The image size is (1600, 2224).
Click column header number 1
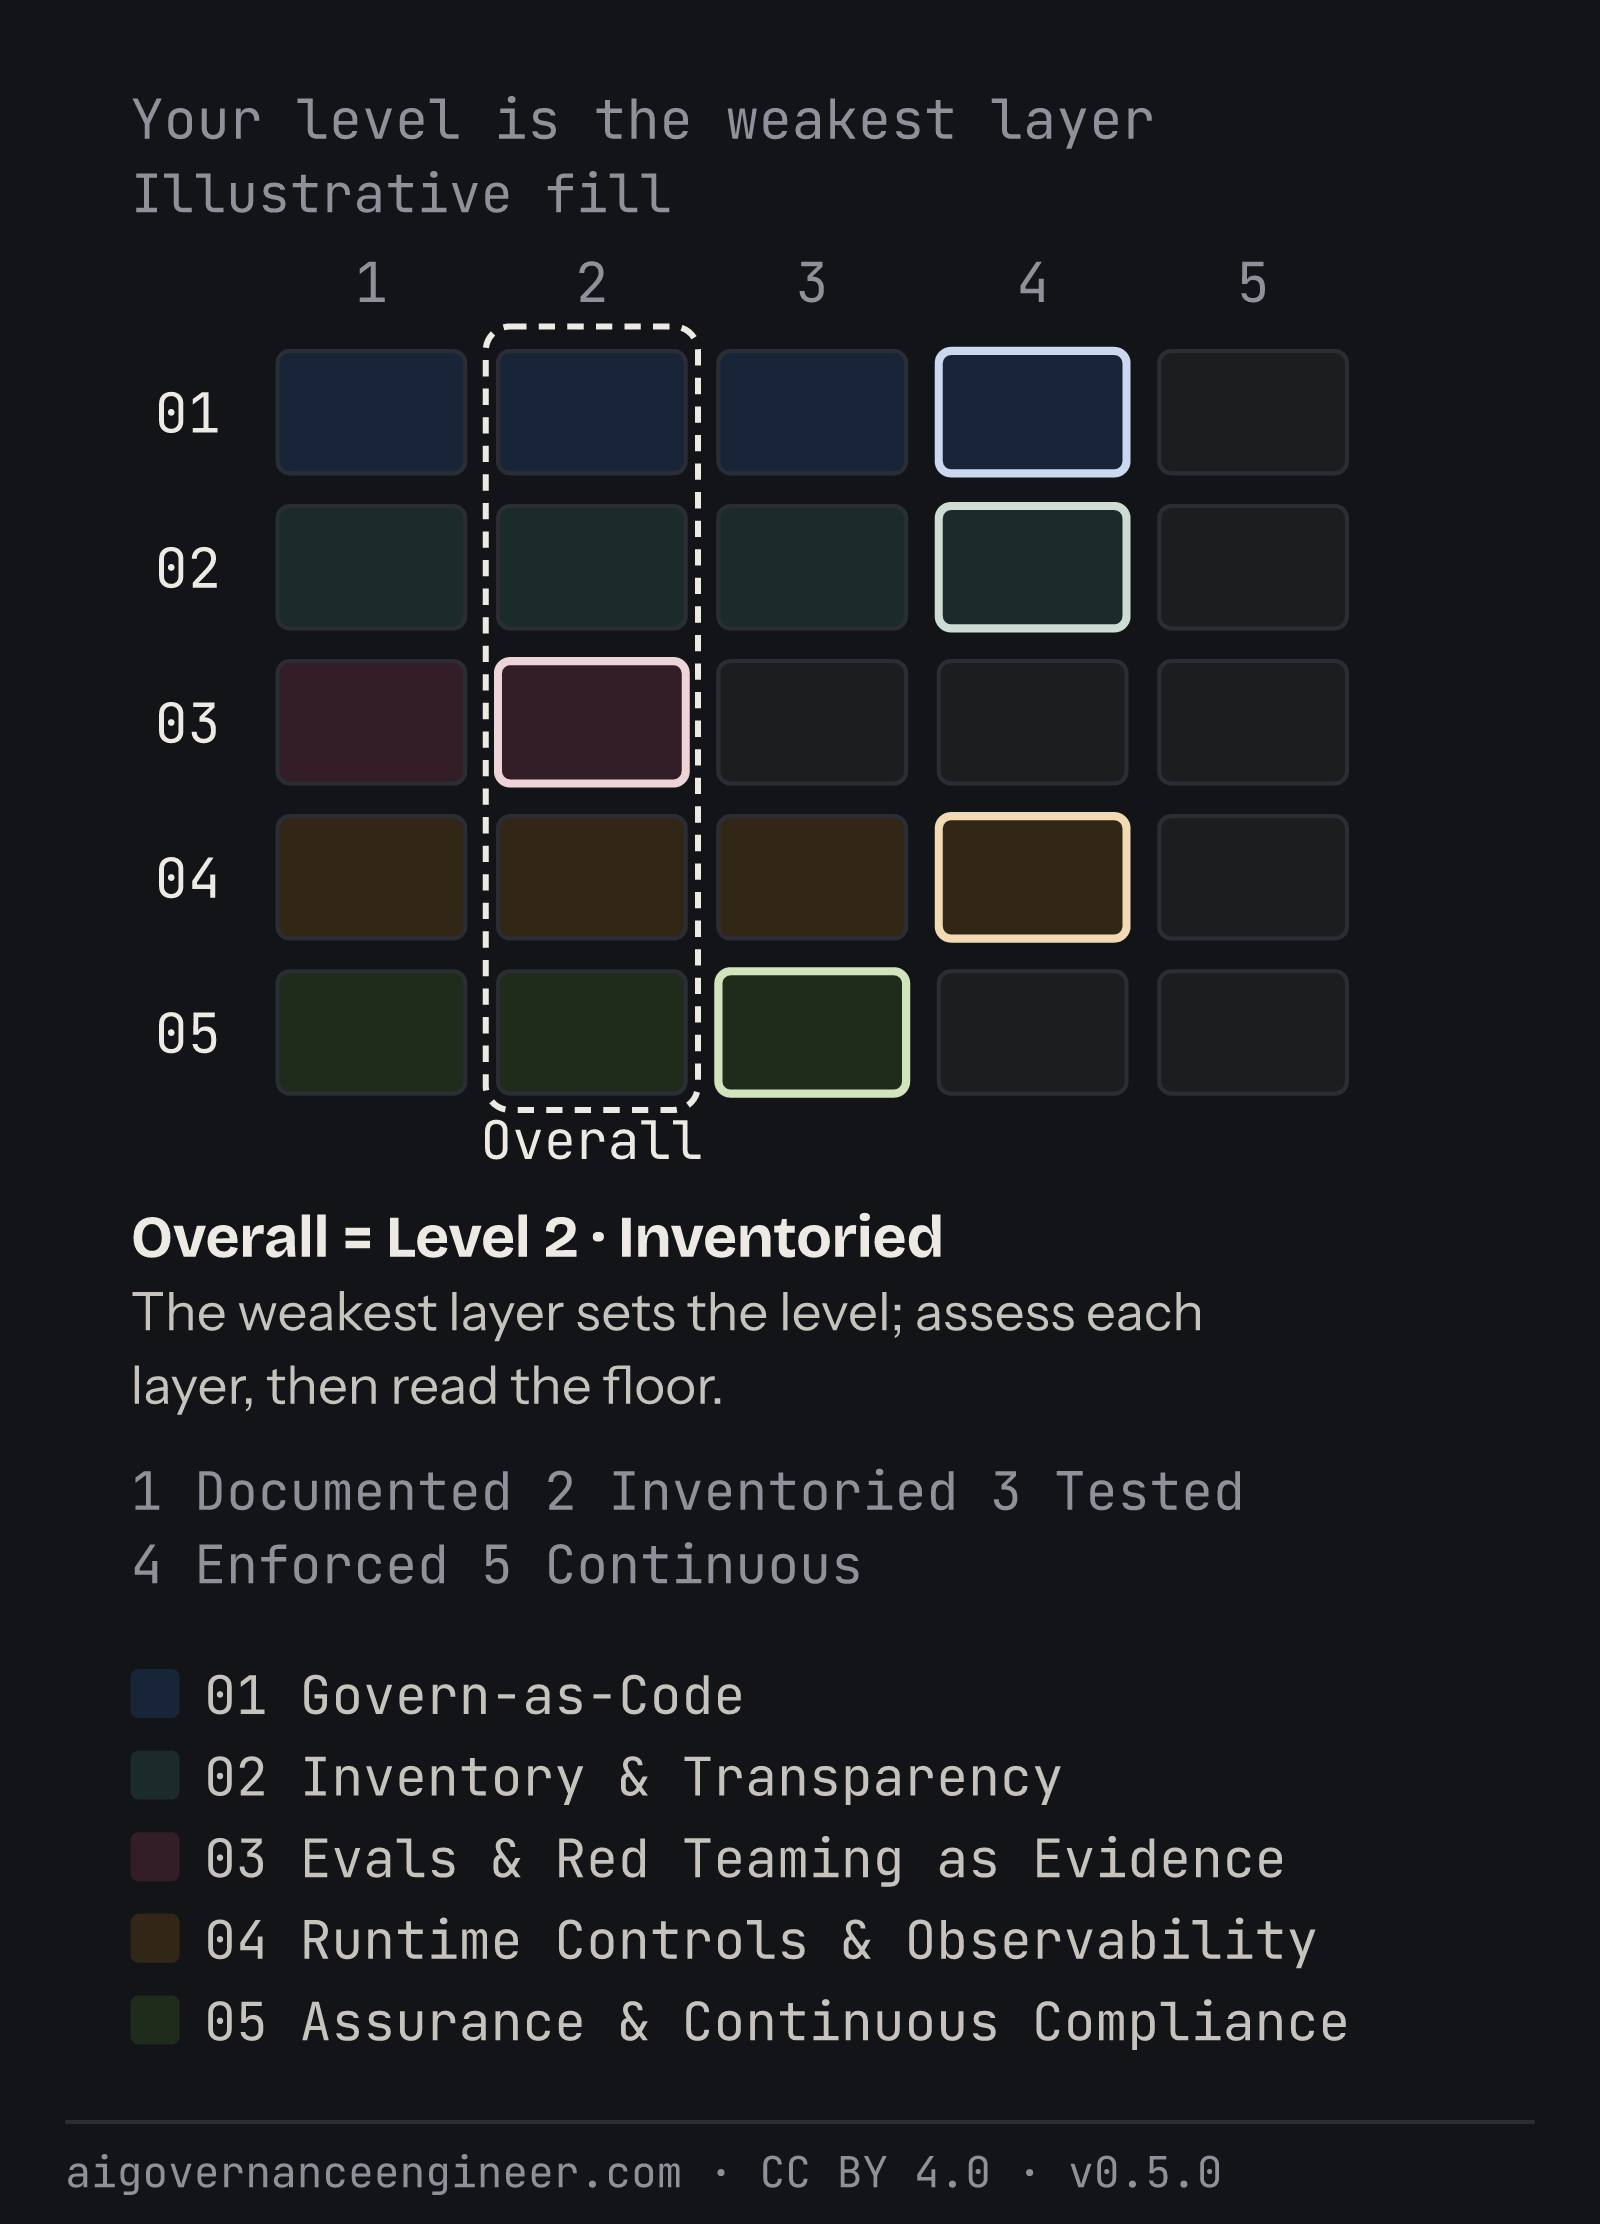(371, 283)
